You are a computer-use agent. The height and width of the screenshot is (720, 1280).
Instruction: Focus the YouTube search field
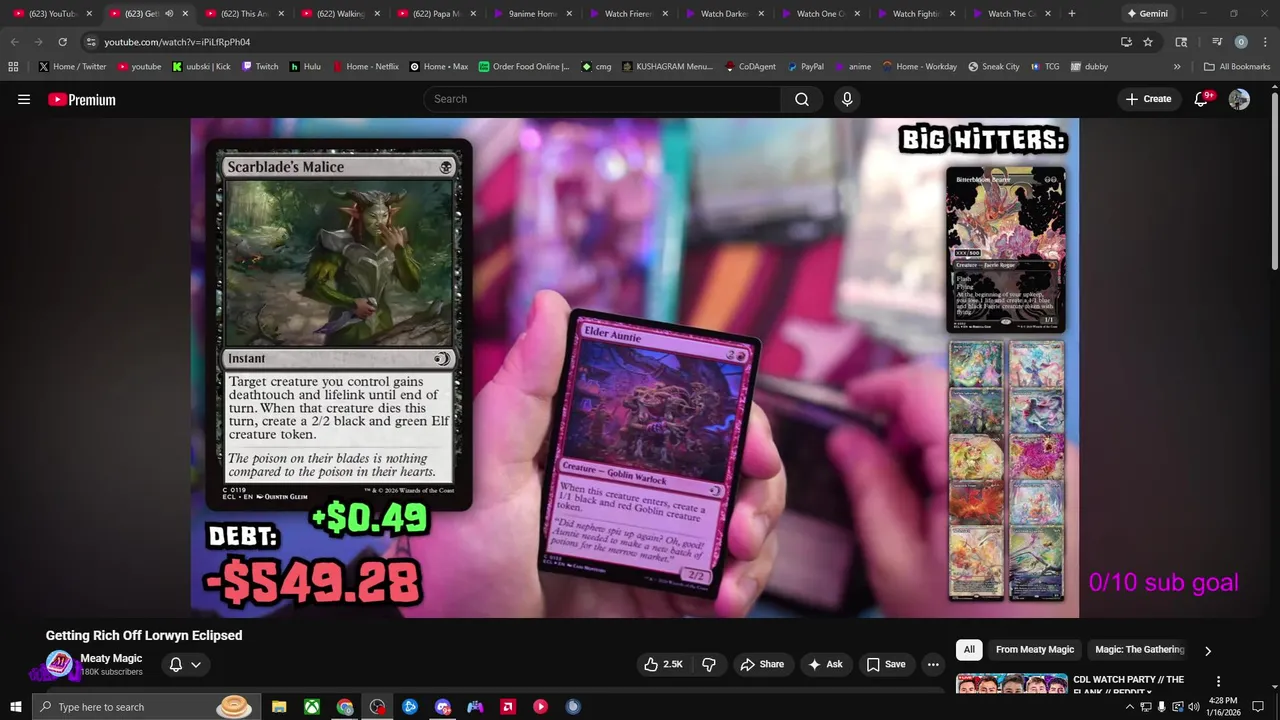coord(602,99)
